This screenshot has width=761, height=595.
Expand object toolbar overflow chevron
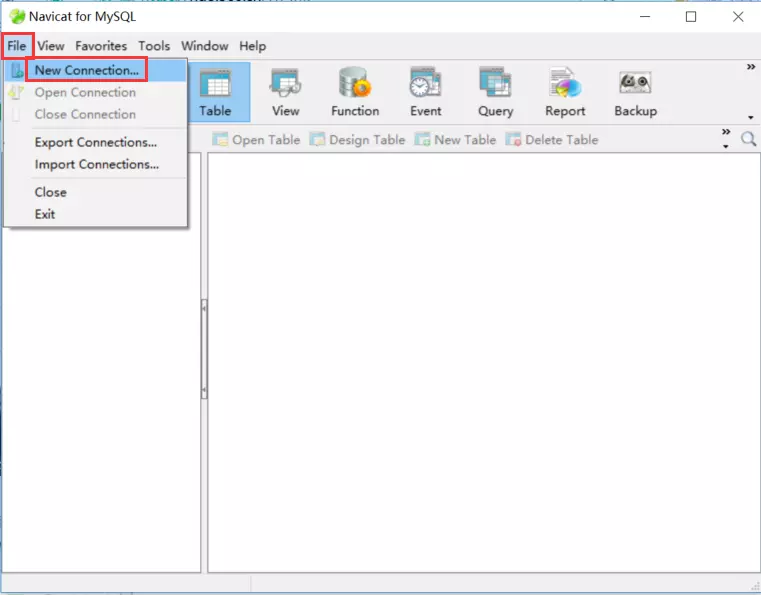[726, 132]
